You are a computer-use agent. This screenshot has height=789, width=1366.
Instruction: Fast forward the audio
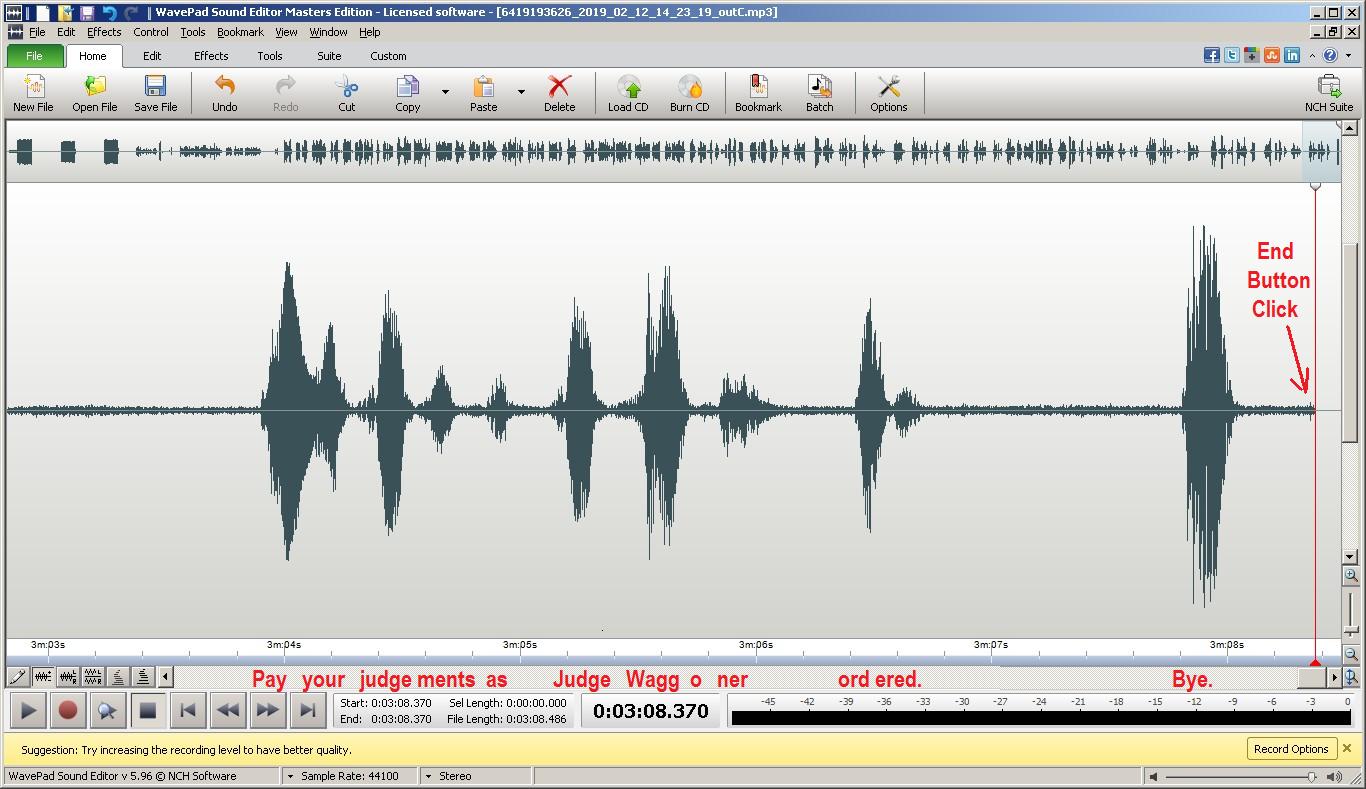[268, 711]
